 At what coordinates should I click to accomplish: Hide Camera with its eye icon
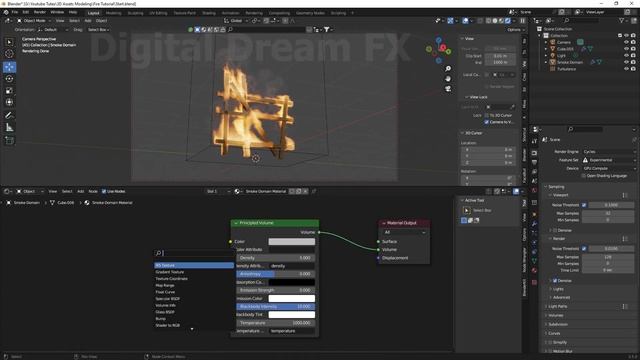(626, 42)
